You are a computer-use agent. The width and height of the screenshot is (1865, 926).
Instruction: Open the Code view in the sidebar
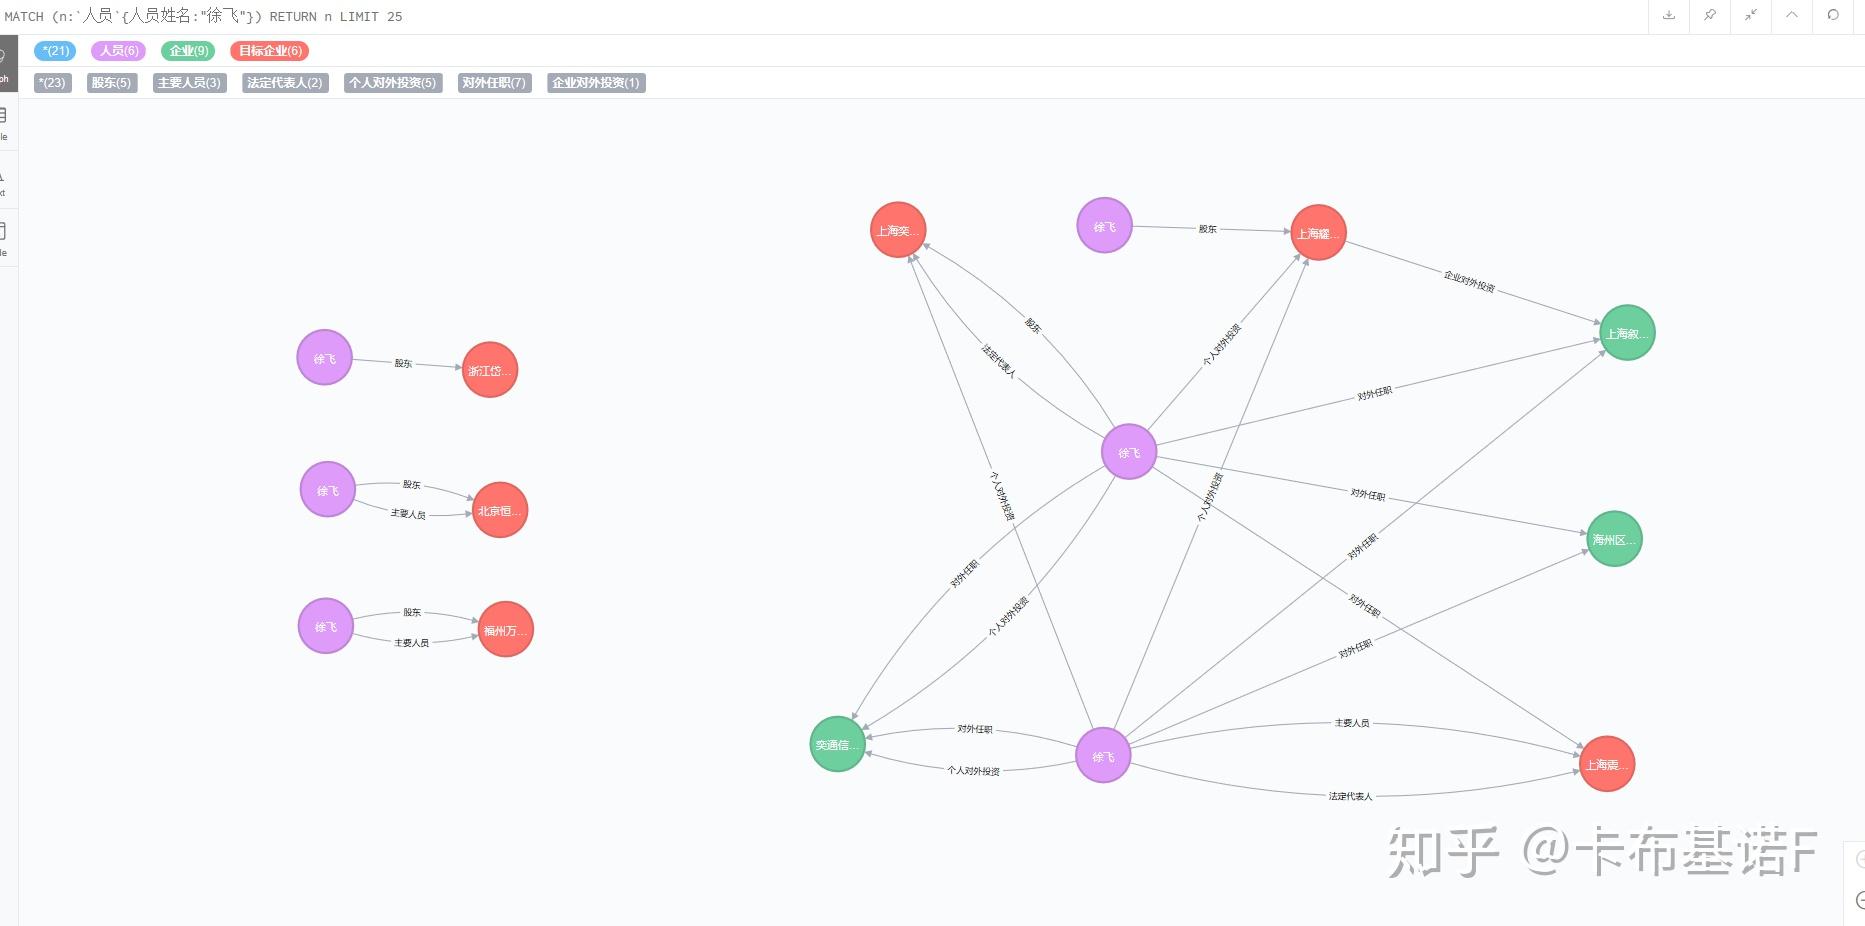5,238
